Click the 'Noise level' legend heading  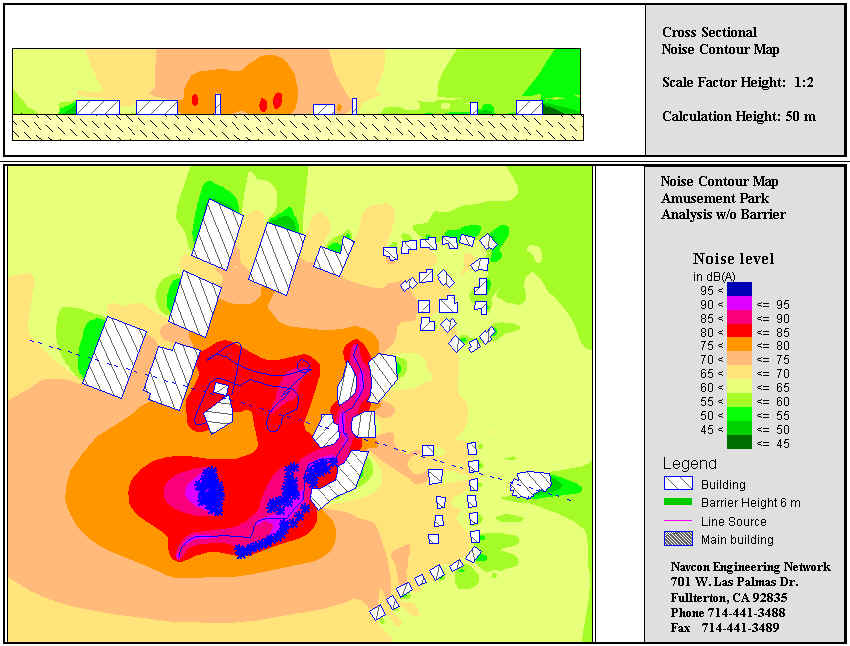733,259
